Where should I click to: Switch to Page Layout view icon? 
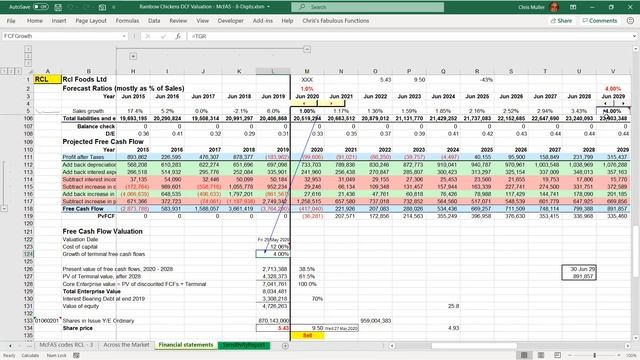point(541,355)
